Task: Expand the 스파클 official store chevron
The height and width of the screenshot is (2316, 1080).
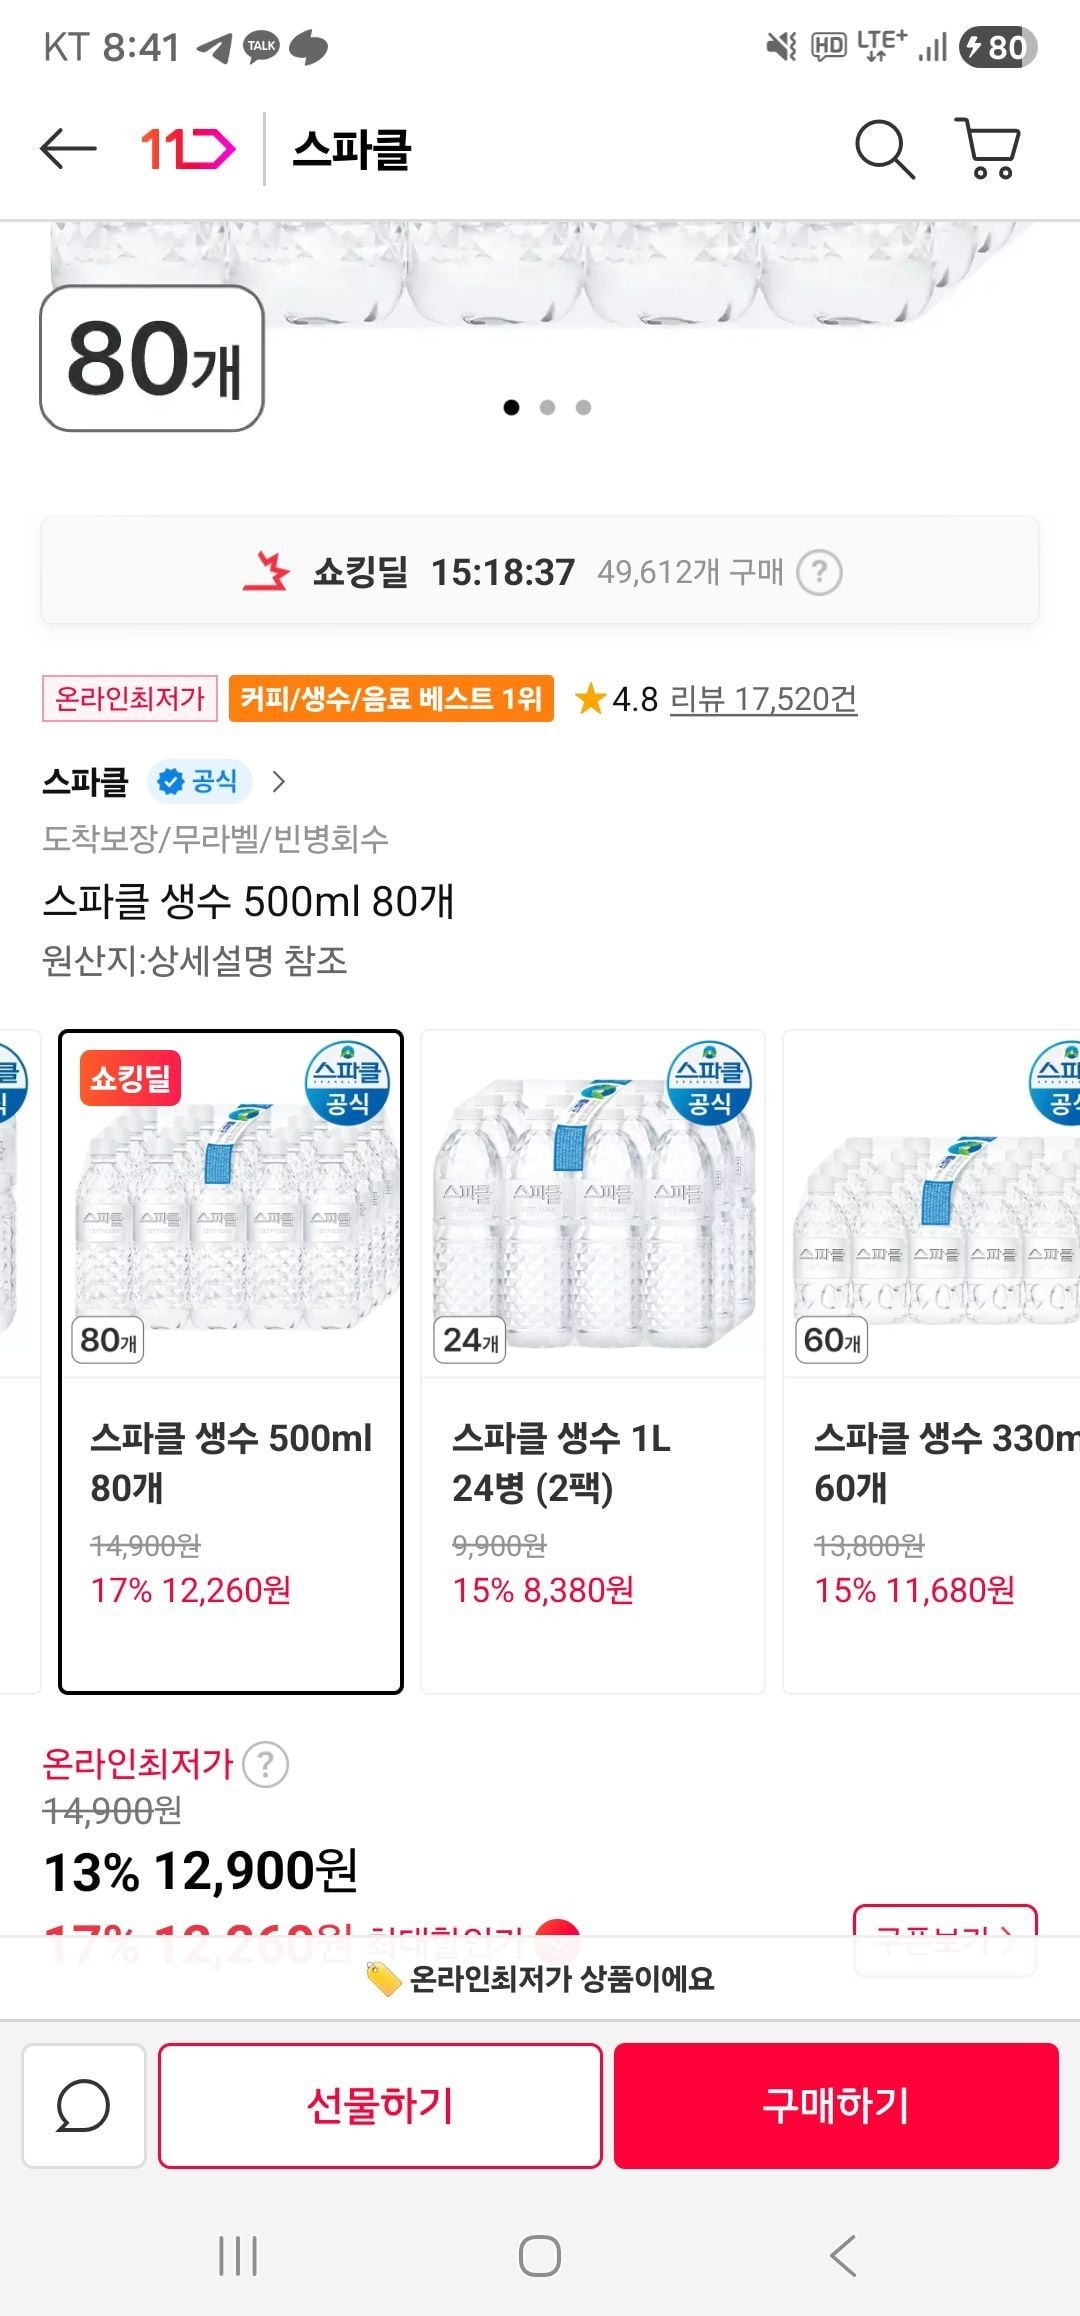Action: (x=279, y=781)
